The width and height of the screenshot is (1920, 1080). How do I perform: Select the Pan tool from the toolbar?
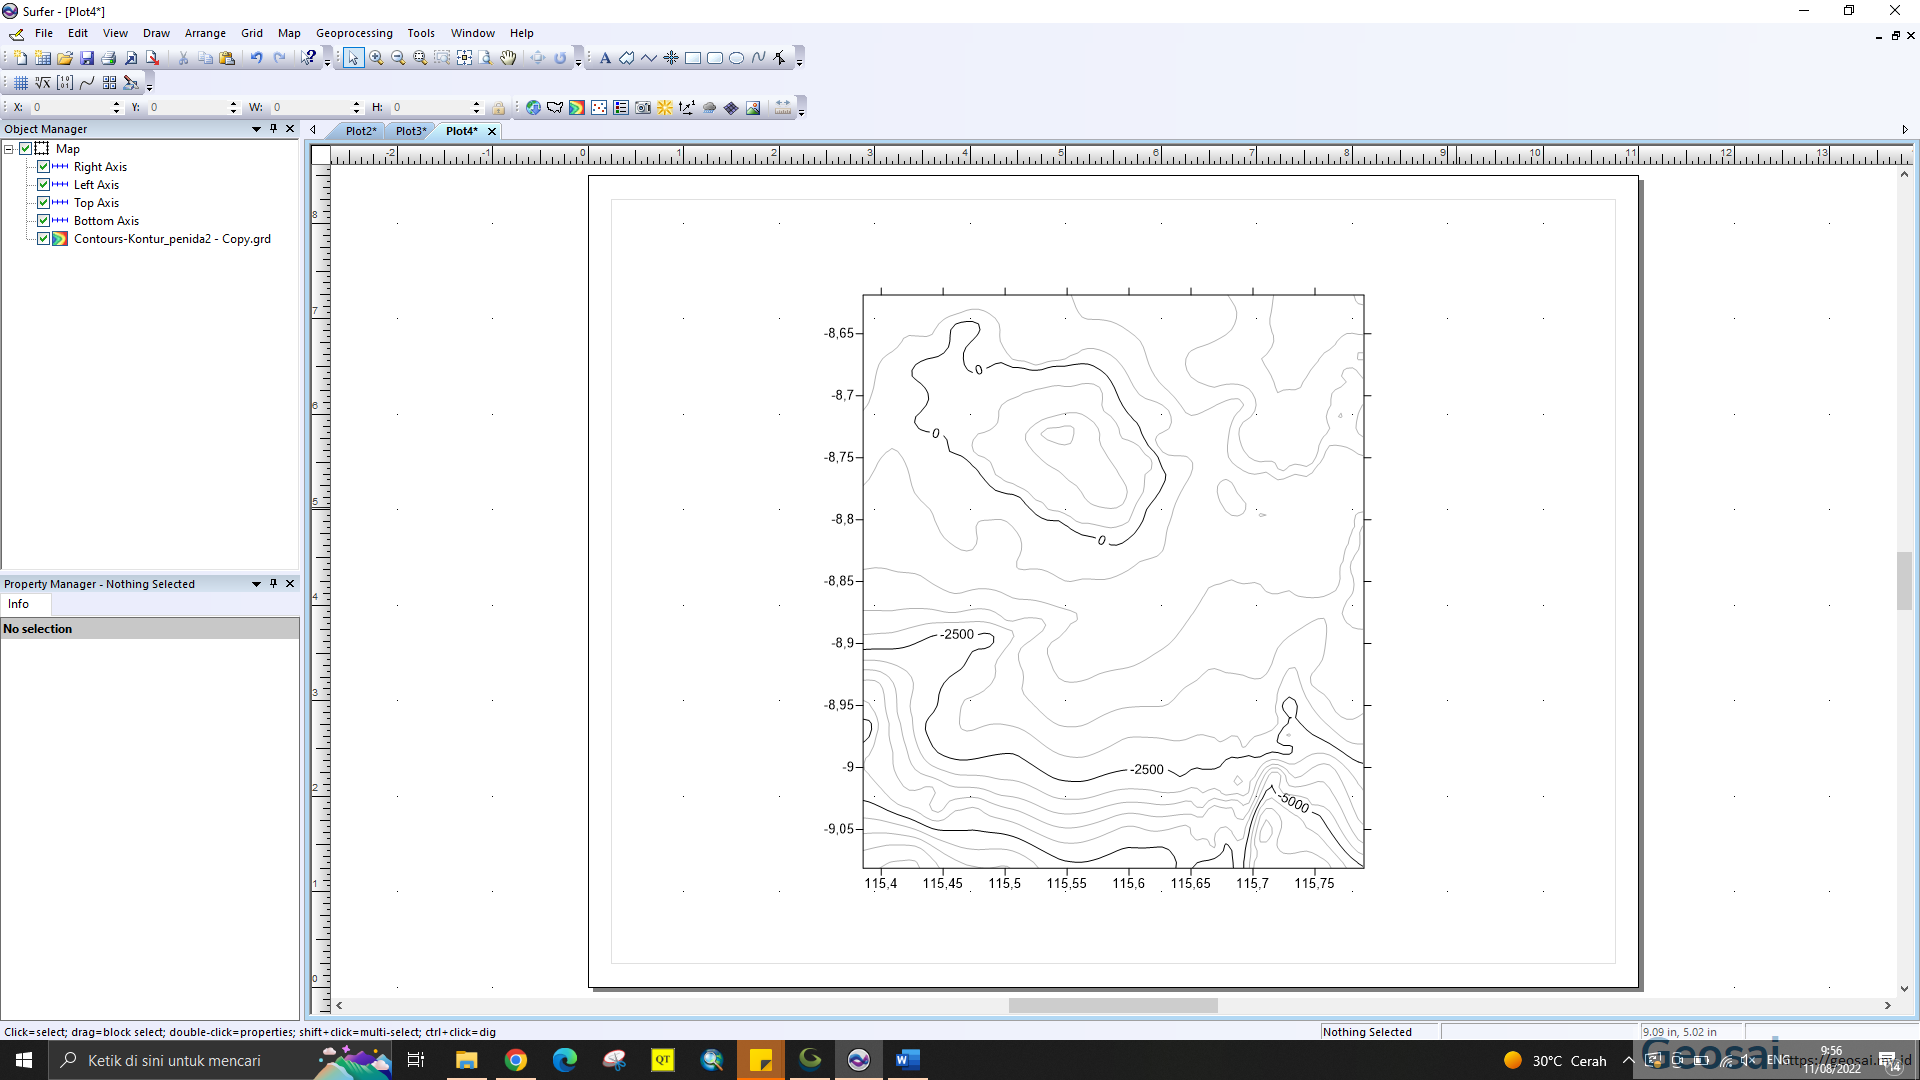click(x=508, y=57)
